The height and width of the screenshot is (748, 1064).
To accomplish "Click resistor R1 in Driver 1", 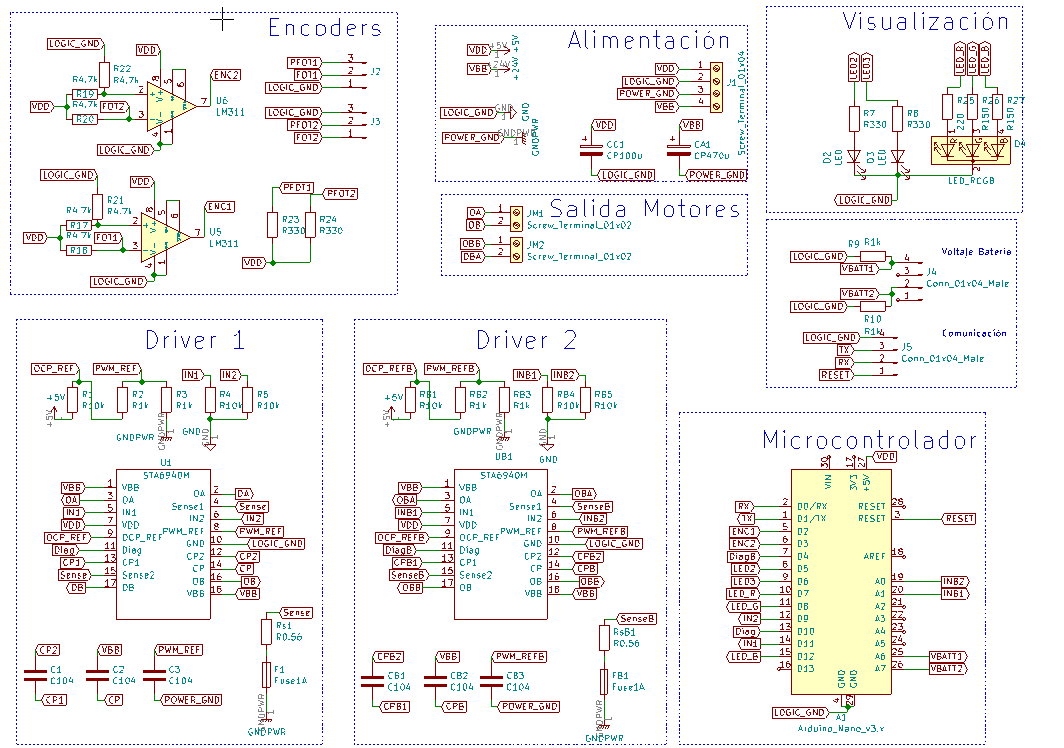I will point(72,400).
